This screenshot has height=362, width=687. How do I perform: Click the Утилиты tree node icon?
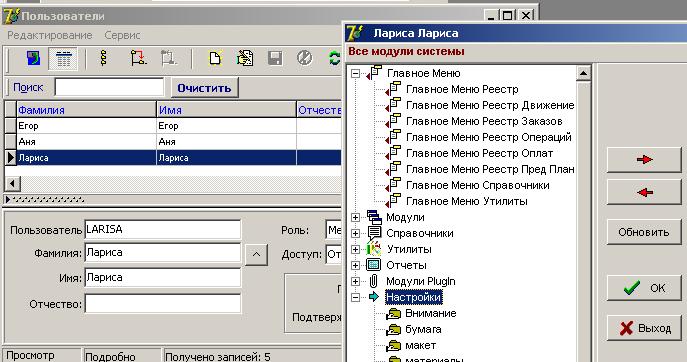[x=374, y=249]
